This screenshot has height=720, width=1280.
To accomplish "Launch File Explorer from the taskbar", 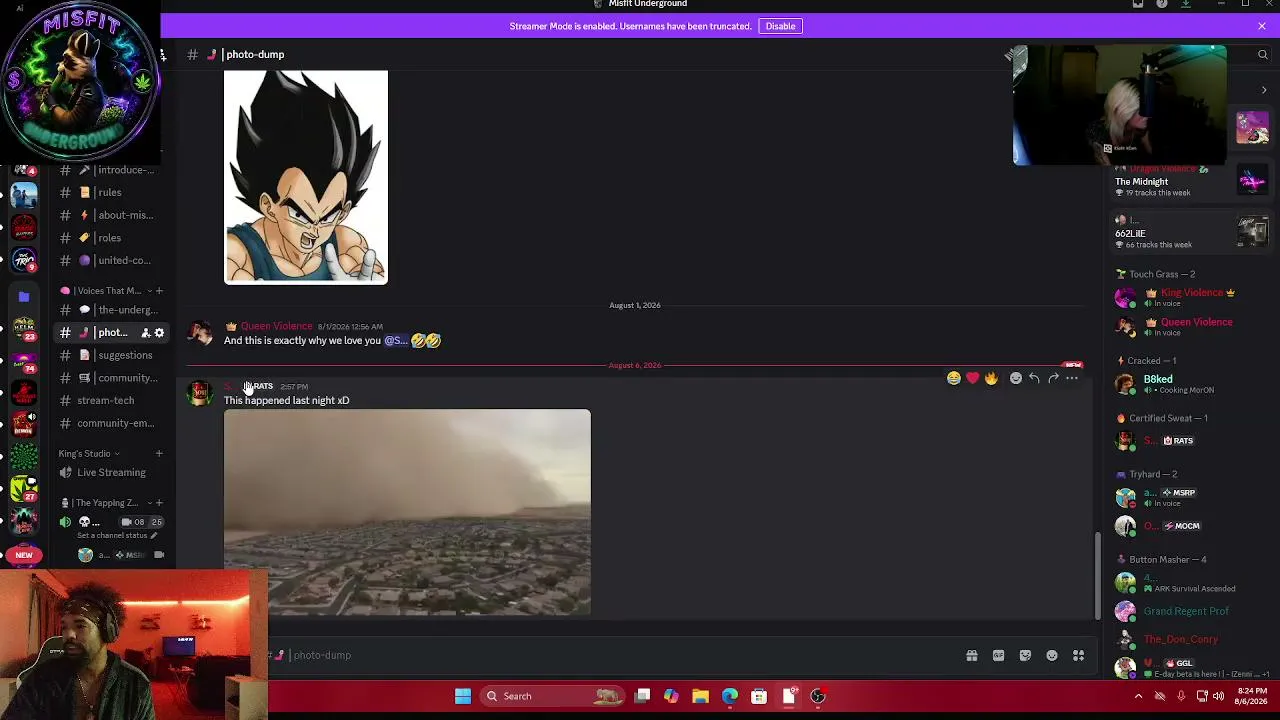I will [700, 696].
